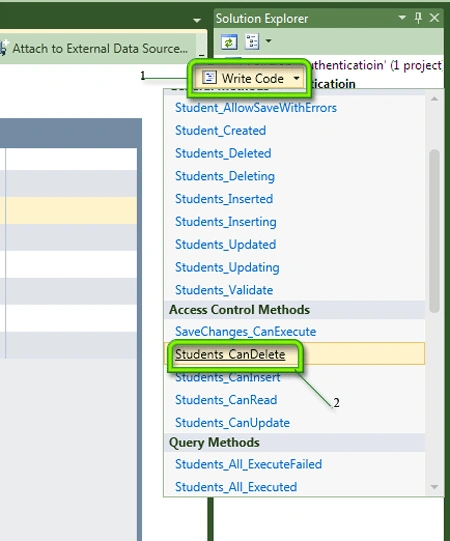Viewport: 450px width, 541px height.
Task: Select Student_AllowSaveWithErrors method
Action: tap(256, 108)
